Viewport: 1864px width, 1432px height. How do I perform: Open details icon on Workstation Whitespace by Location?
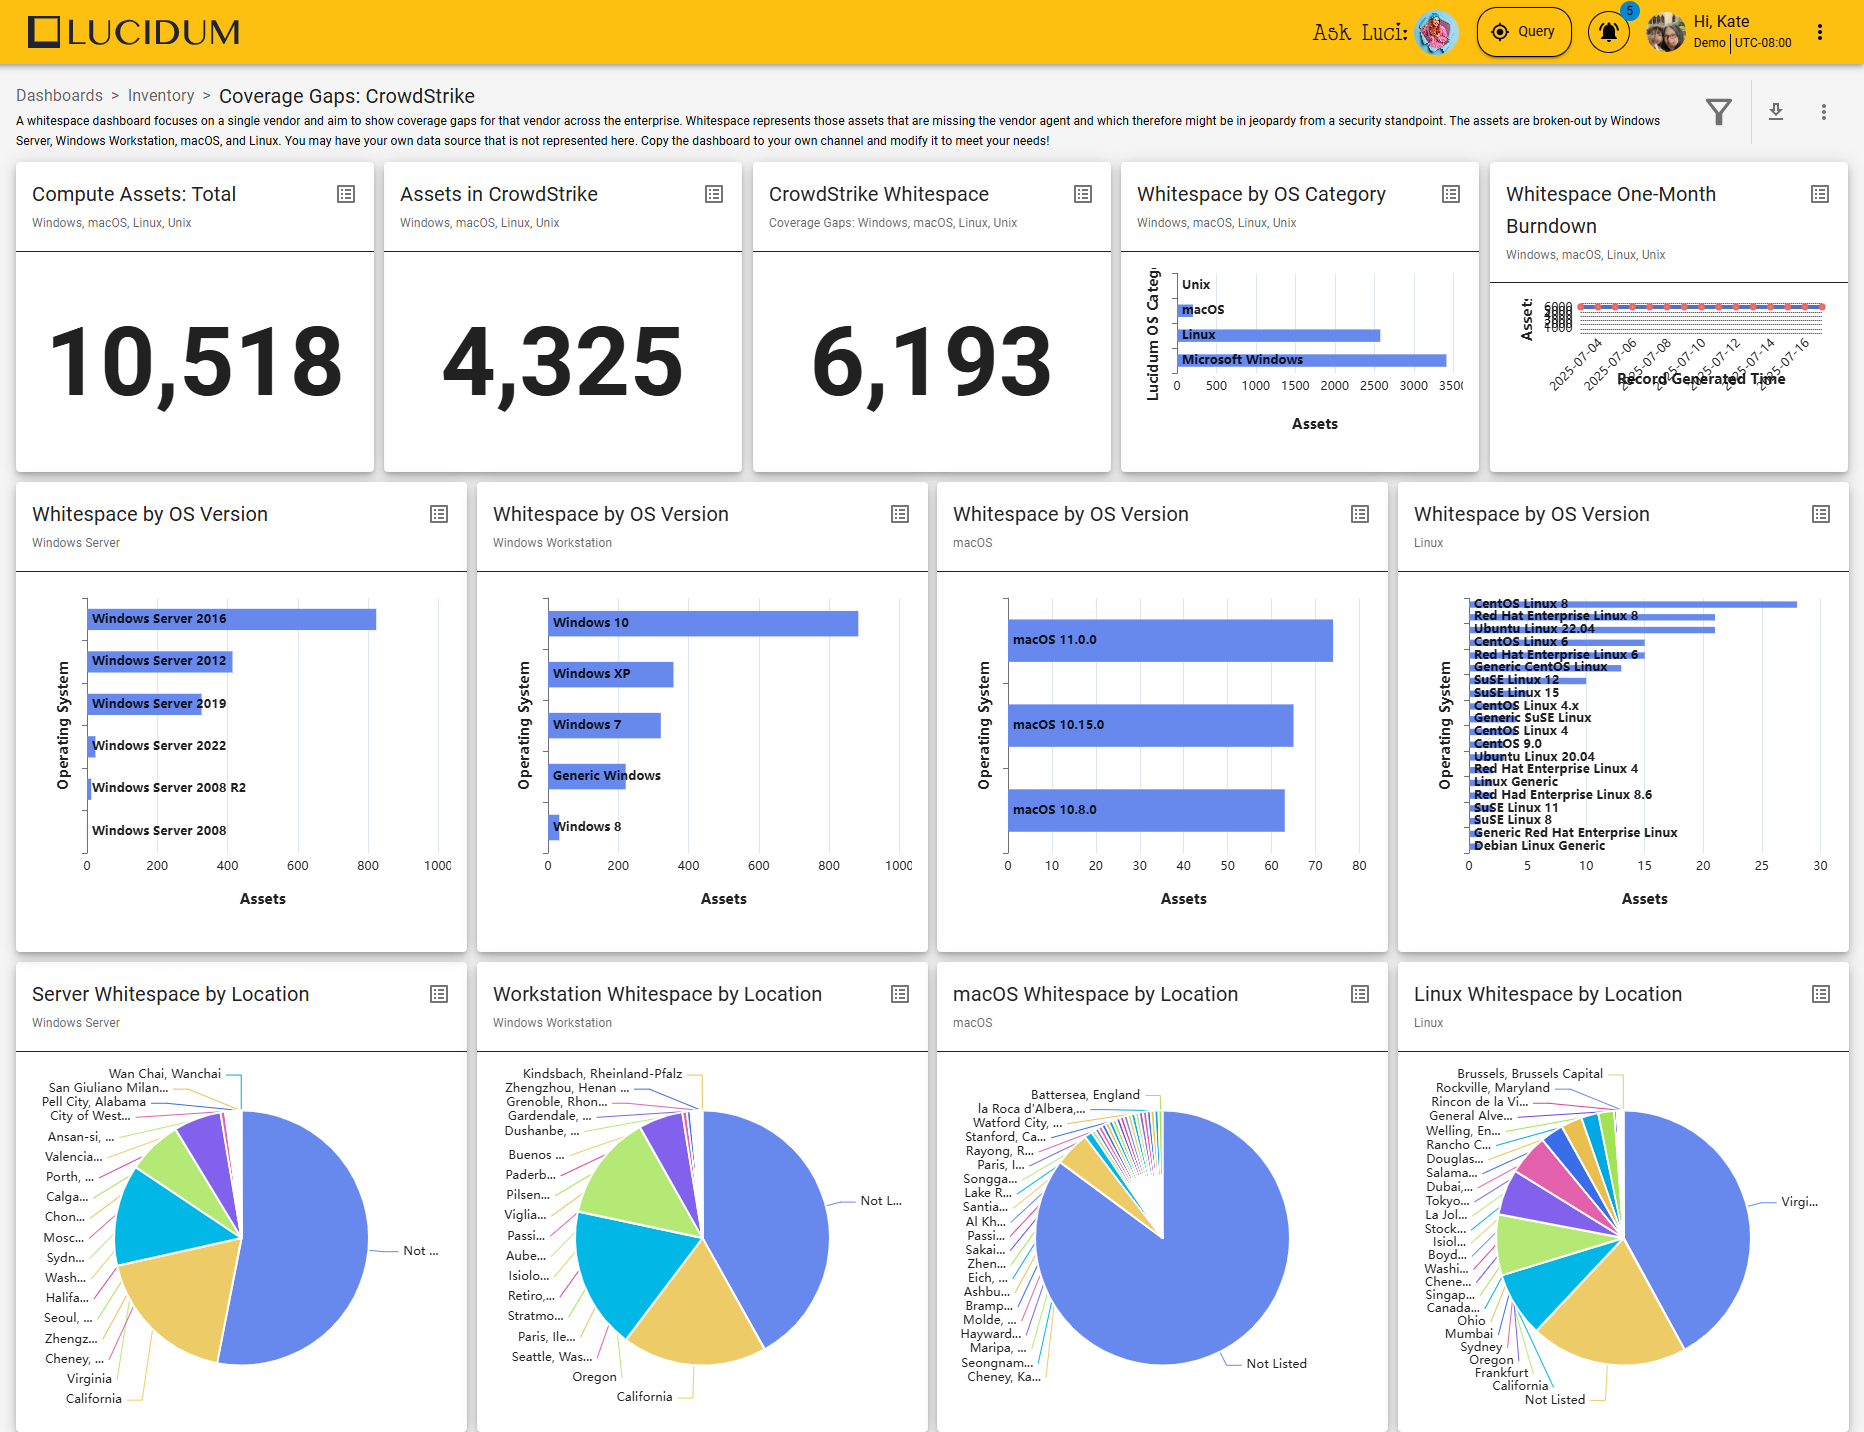pyautogui.click(x=900, y=994)
